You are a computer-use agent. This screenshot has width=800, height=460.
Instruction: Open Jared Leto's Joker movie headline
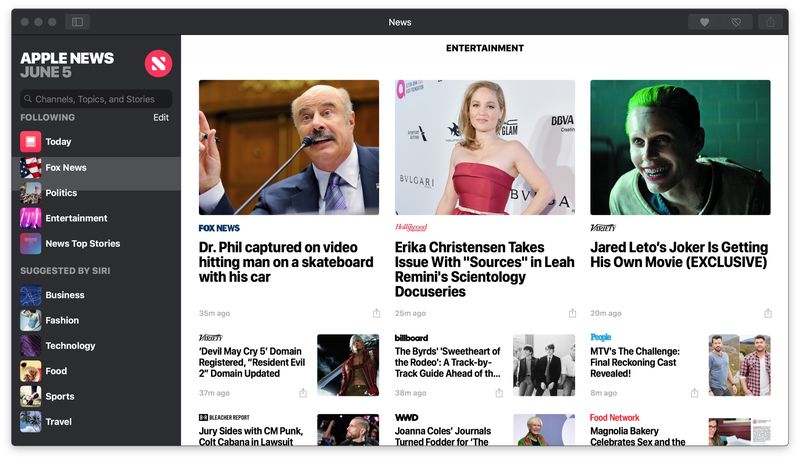679,254
